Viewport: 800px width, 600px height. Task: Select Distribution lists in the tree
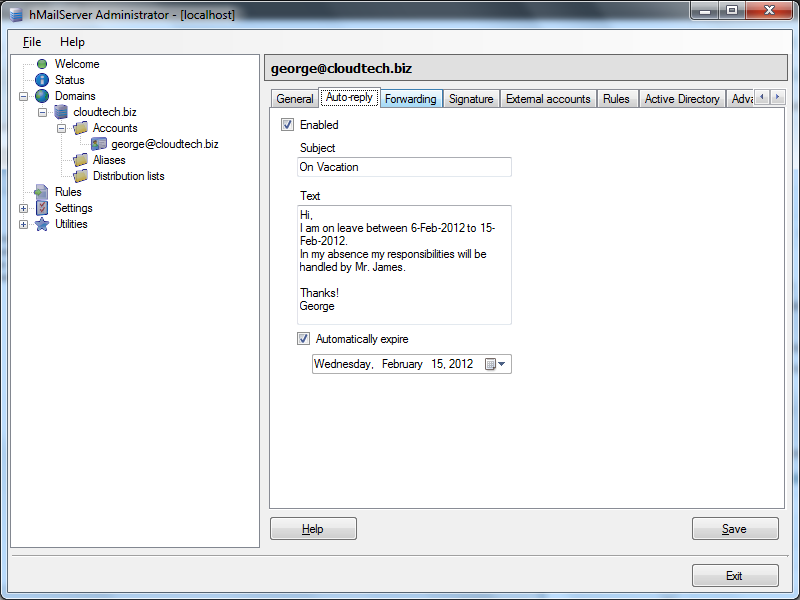point(129,176)
